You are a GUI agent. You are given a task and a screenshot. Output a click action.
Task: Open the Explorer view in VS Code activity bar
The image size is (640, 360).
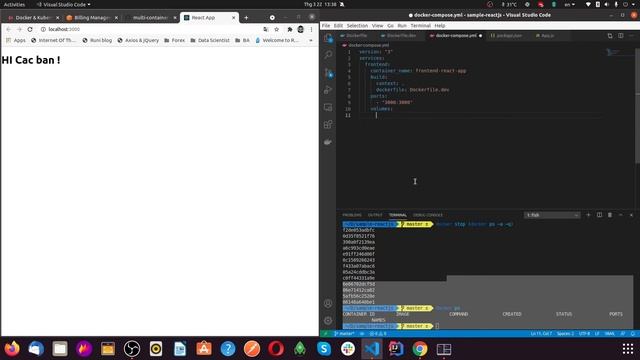328,38
